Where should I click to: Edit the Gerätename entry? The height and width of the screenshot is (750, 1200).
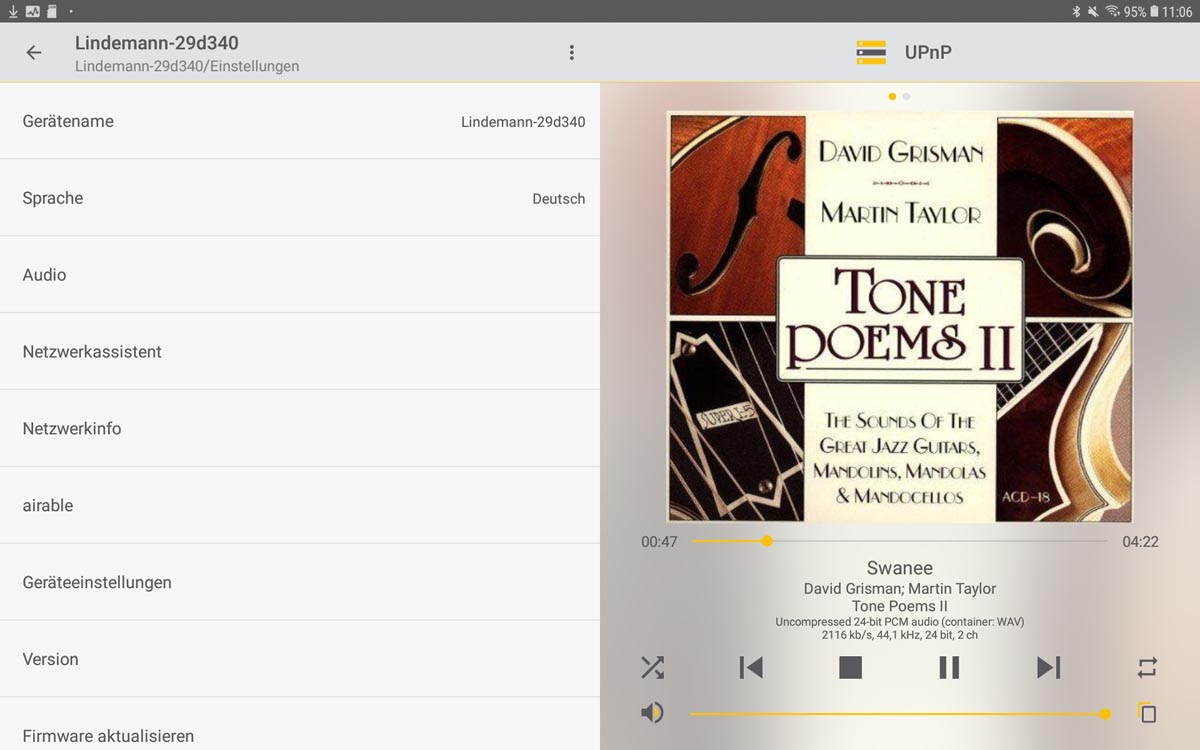(x=300, y=121)
